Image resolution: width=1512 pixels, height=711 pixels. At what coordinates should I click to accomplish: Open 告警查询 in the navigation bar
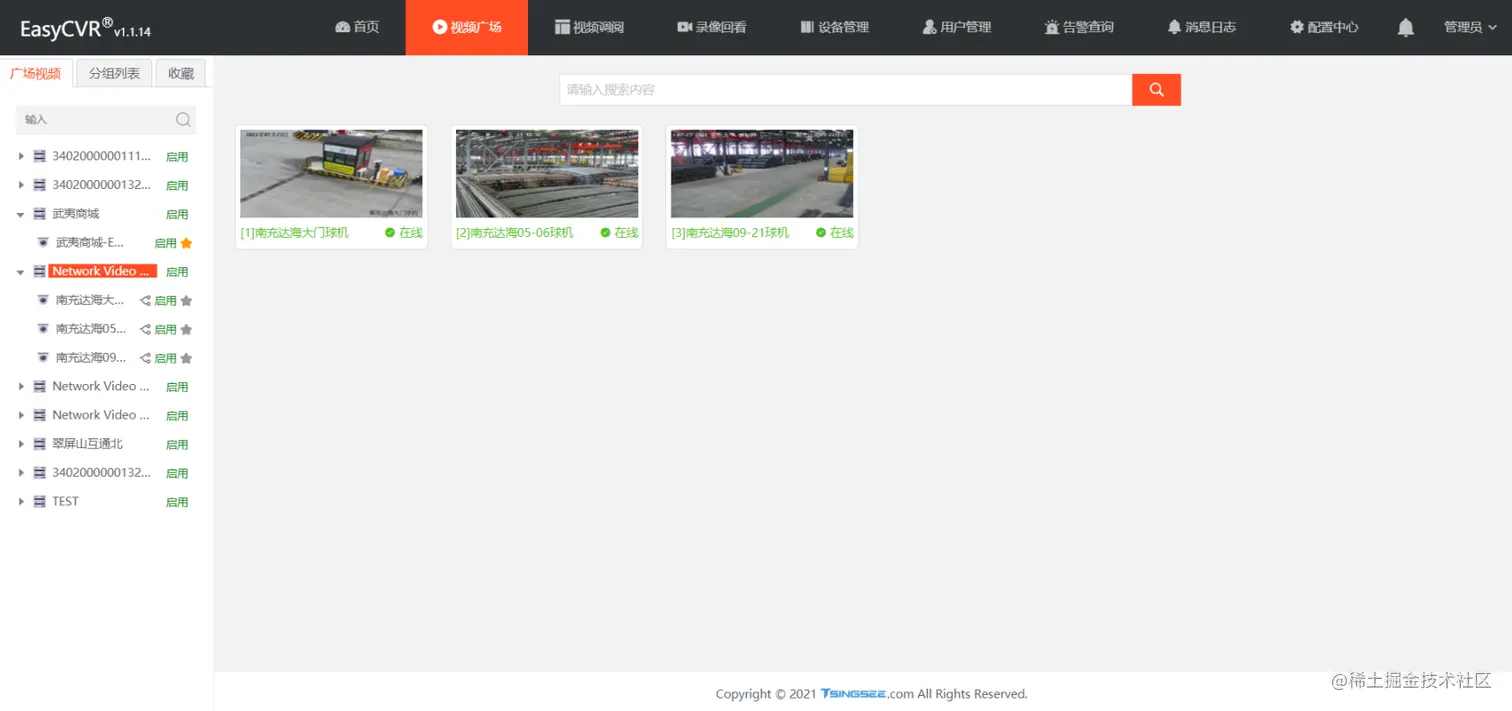click(x=1079, y=28)
